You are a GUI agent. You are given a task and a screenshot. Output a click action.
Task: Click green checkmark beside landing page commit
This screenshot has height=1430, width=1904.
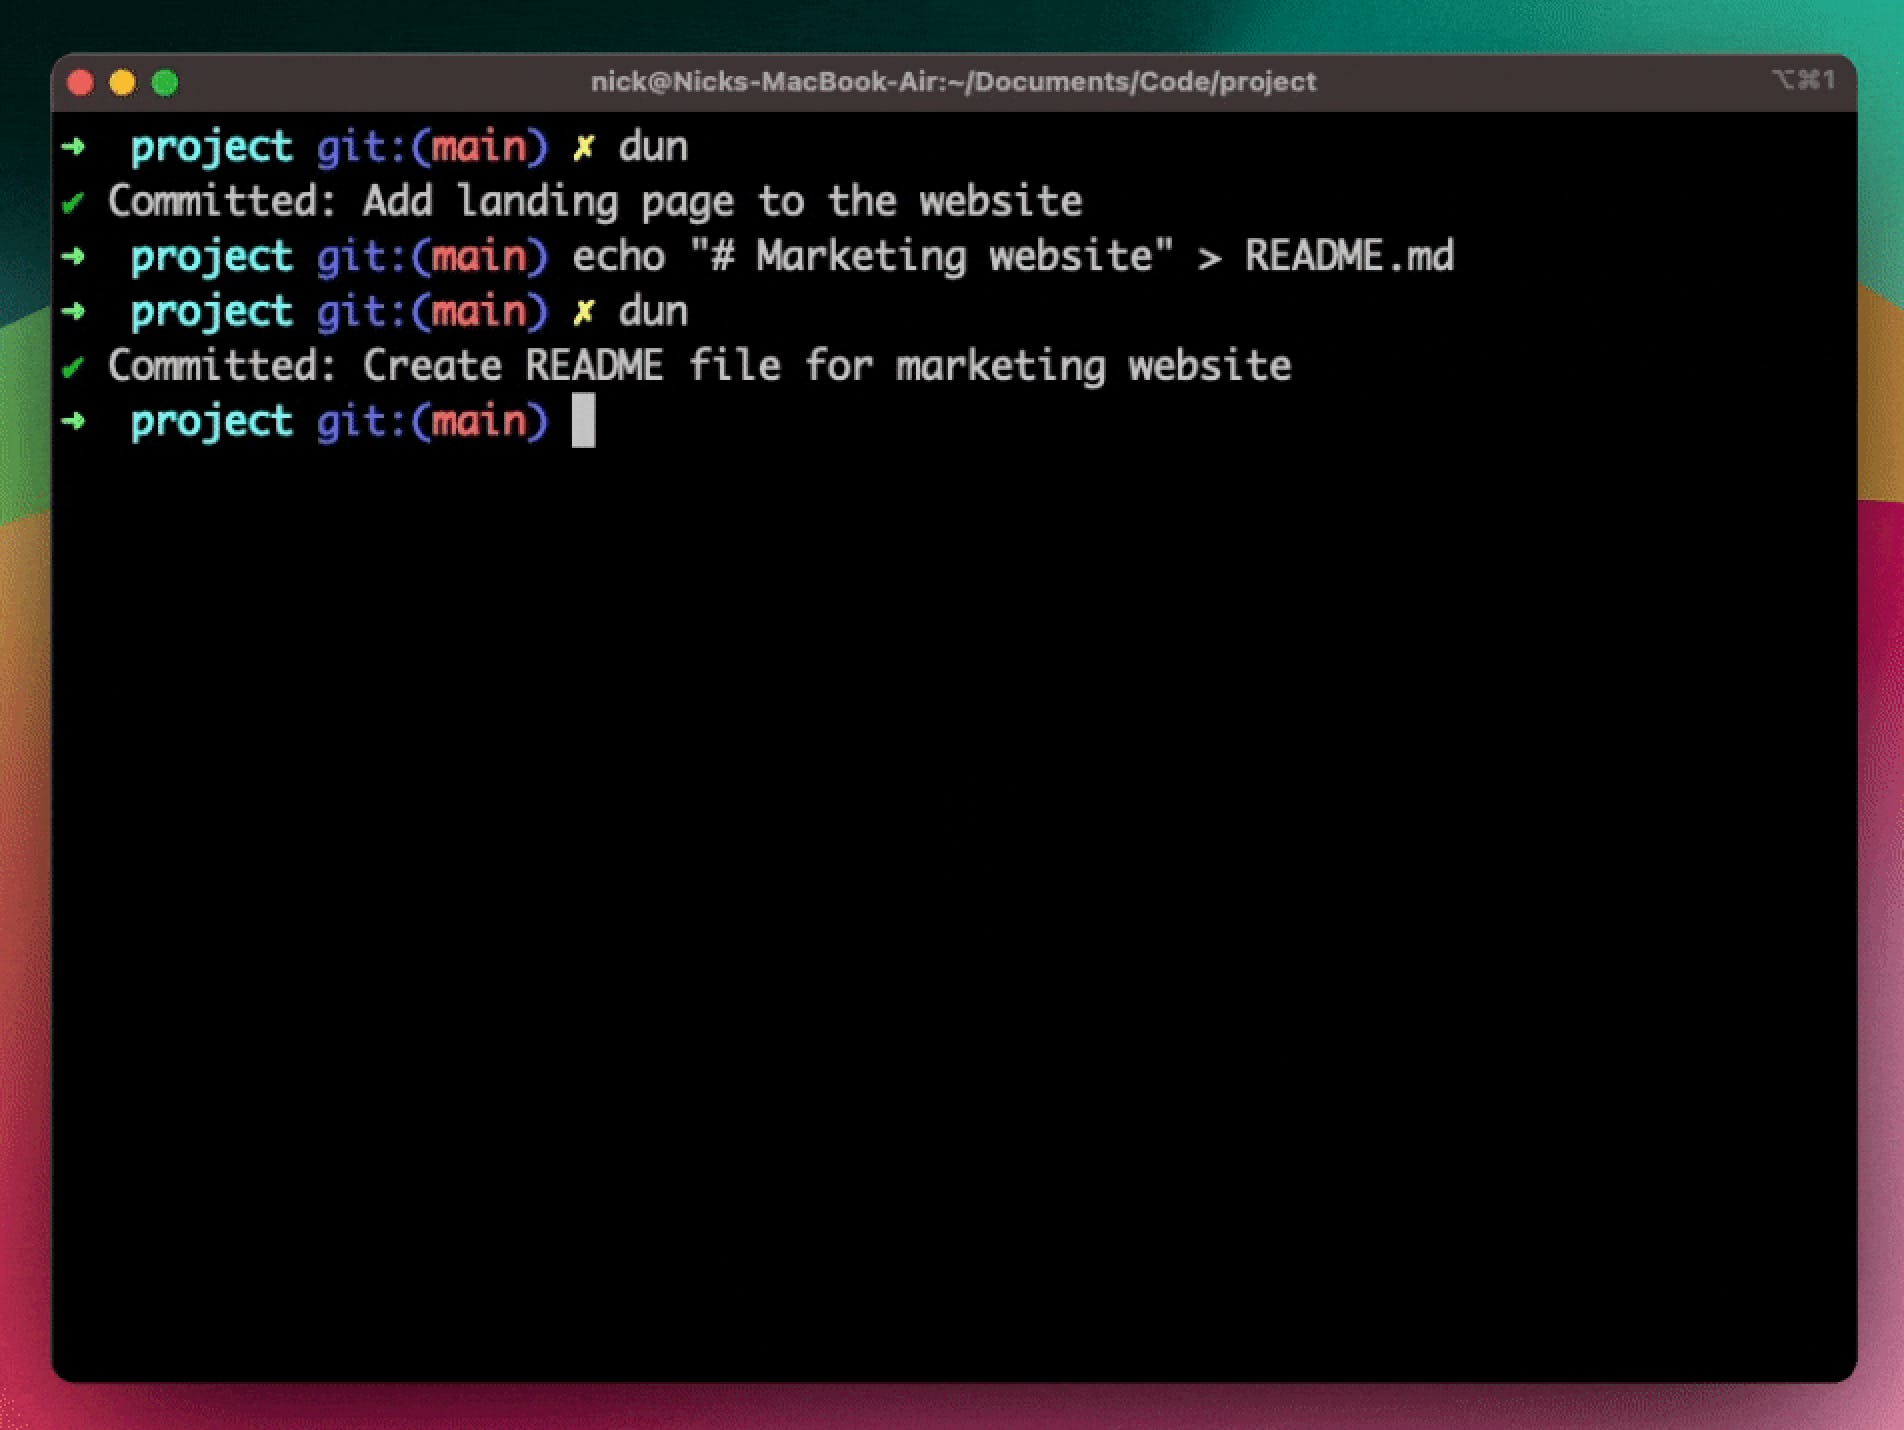click(x=72, y=204)
